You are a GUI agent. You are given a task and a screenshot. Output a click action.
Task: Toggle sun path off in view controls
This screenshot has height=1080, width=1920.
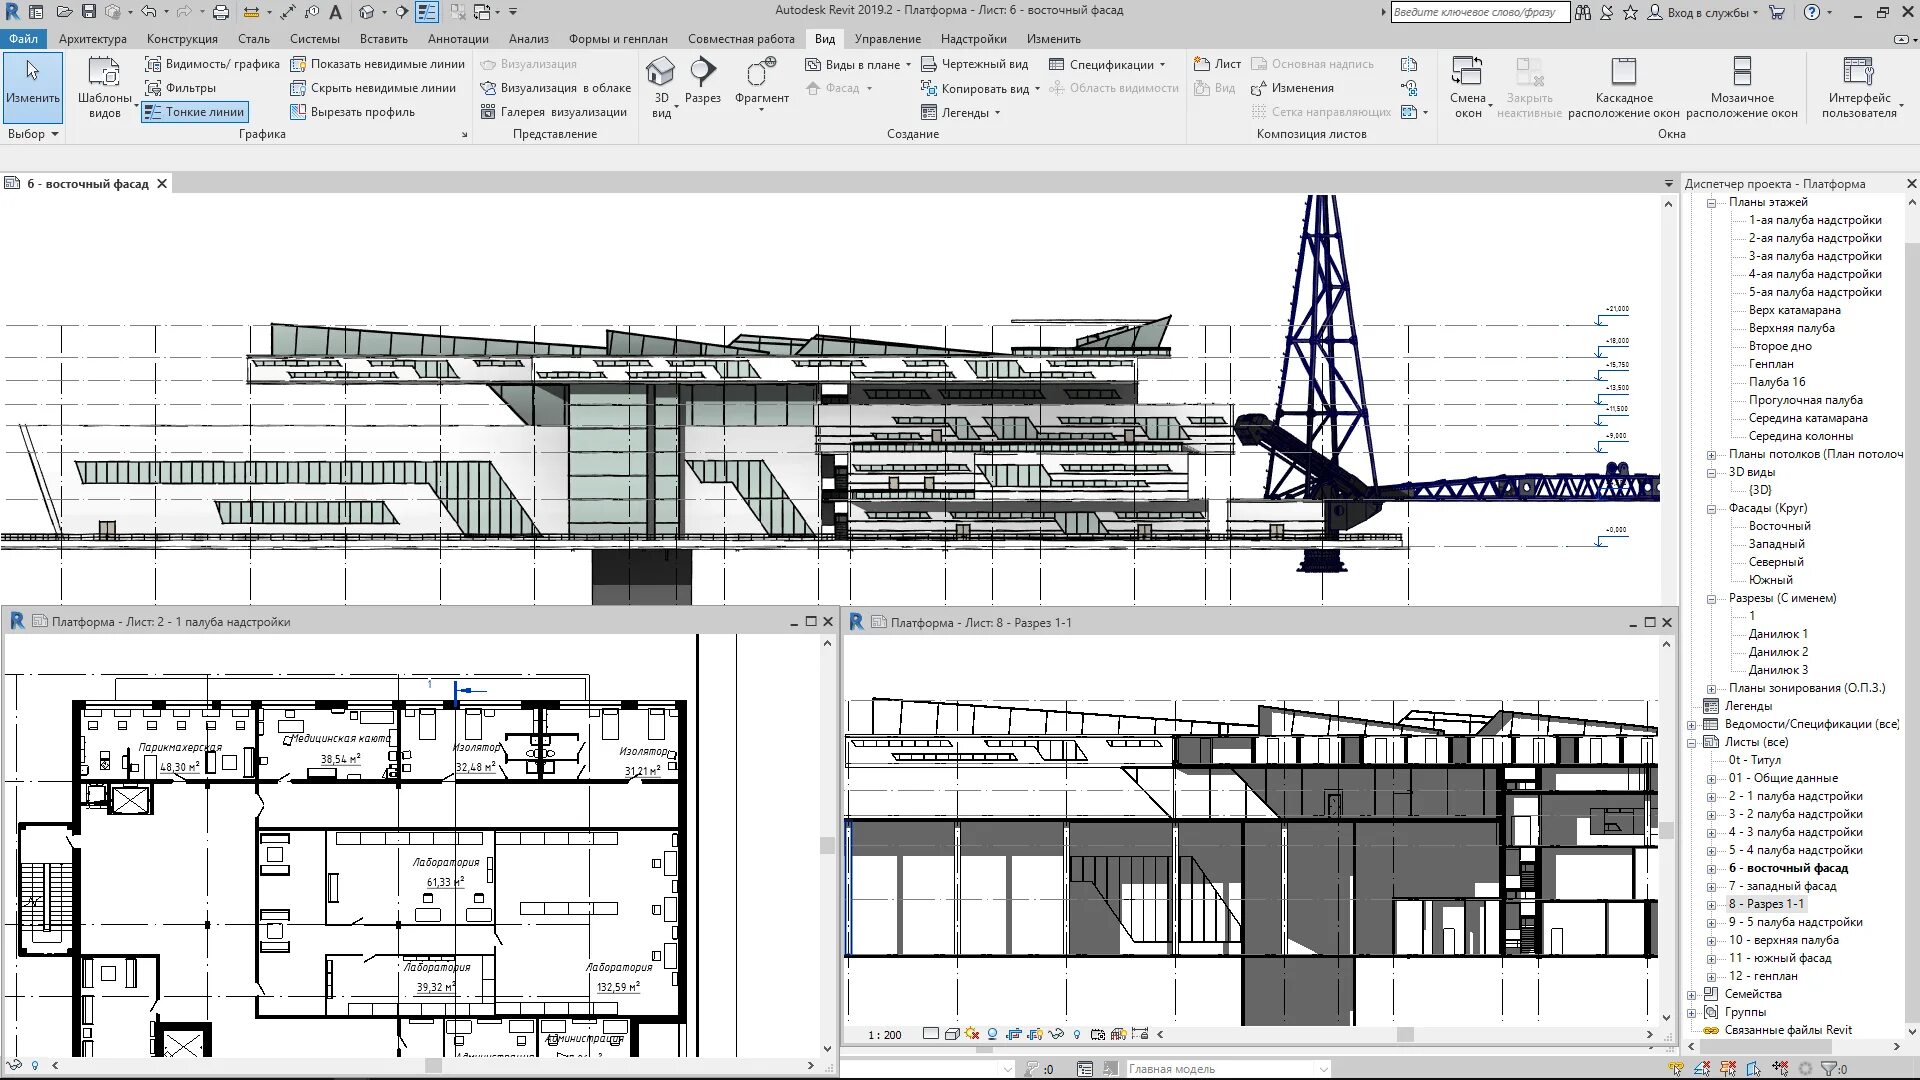(x=970, y=1034)
